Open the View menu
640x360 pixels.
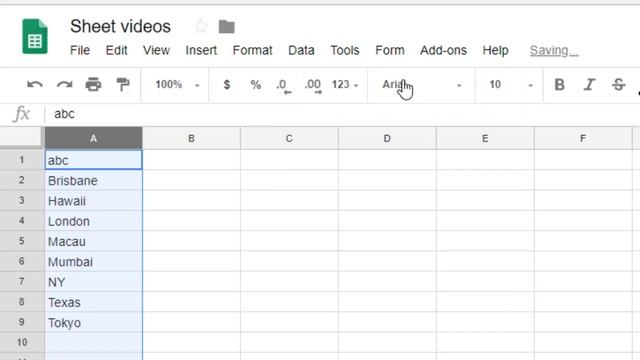click(x=156, y=50)
